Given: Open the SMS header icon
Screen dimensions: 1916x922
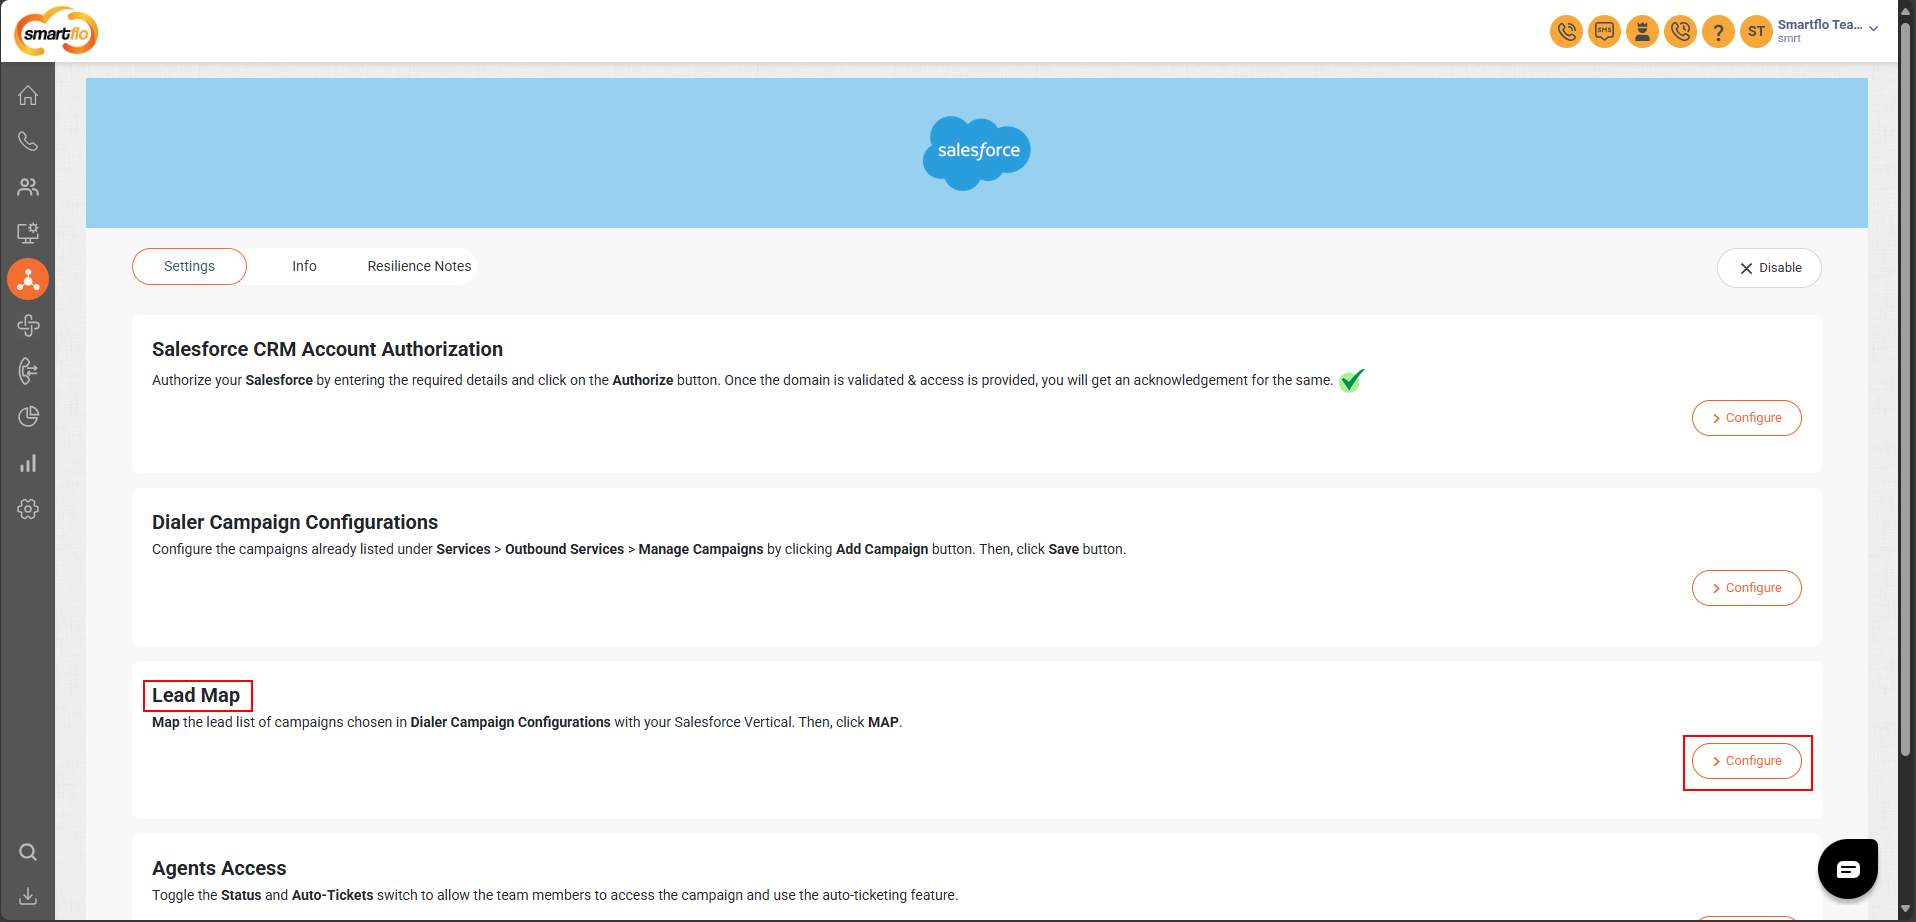Looking at the screenshot, I should [1604, 31].
